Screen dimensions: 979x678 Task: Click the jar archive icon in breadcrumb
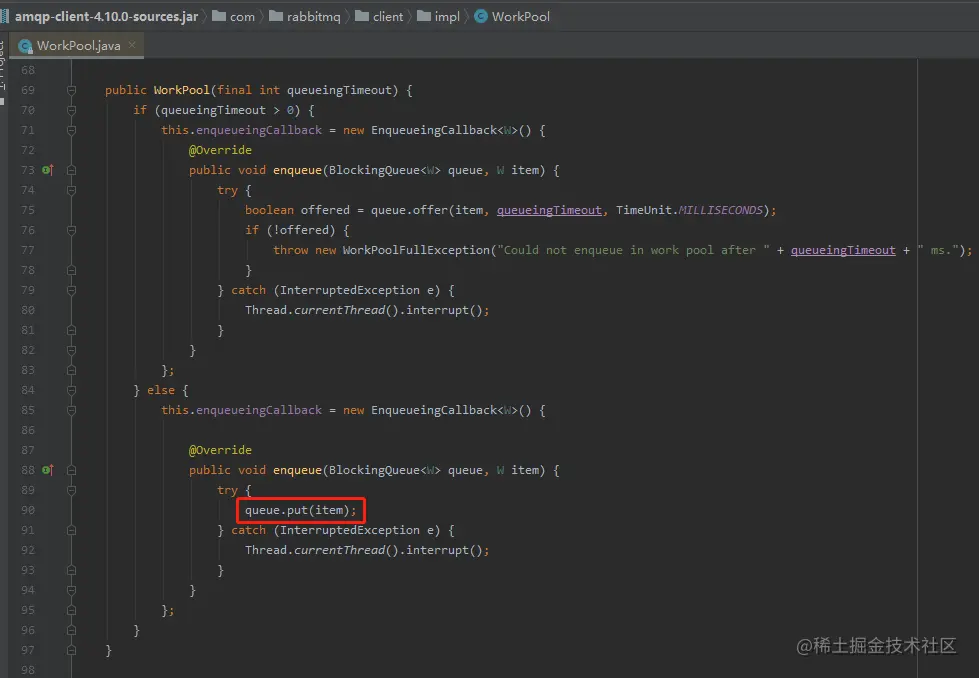pos(5,16)
